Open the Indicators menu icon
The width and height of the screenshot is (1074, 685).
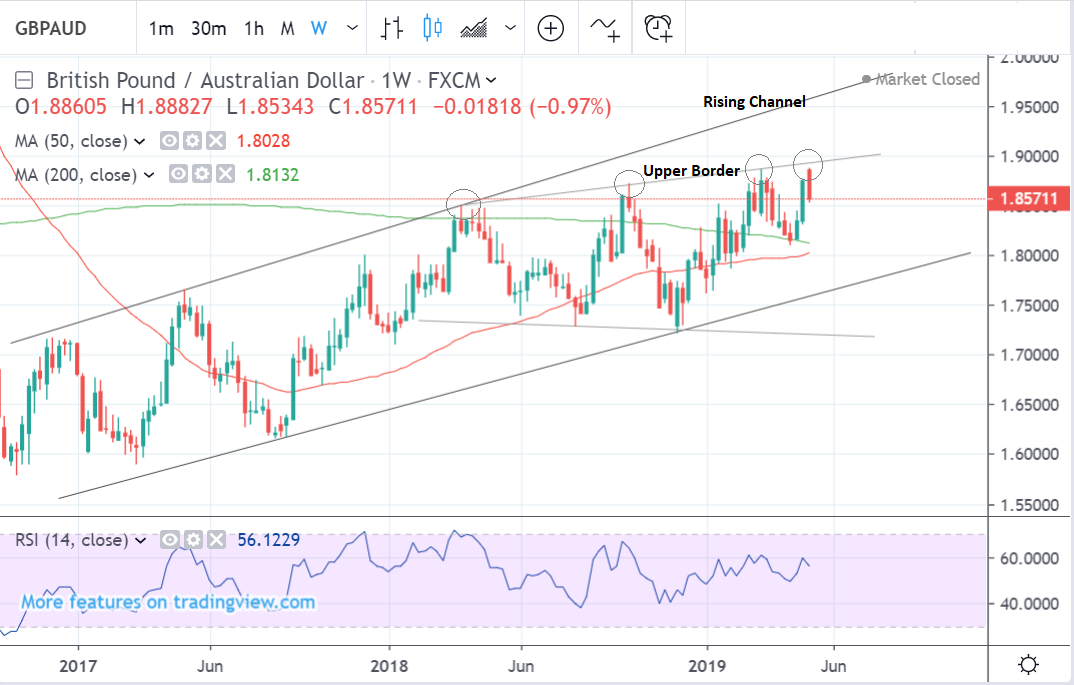tap(603, 28)
